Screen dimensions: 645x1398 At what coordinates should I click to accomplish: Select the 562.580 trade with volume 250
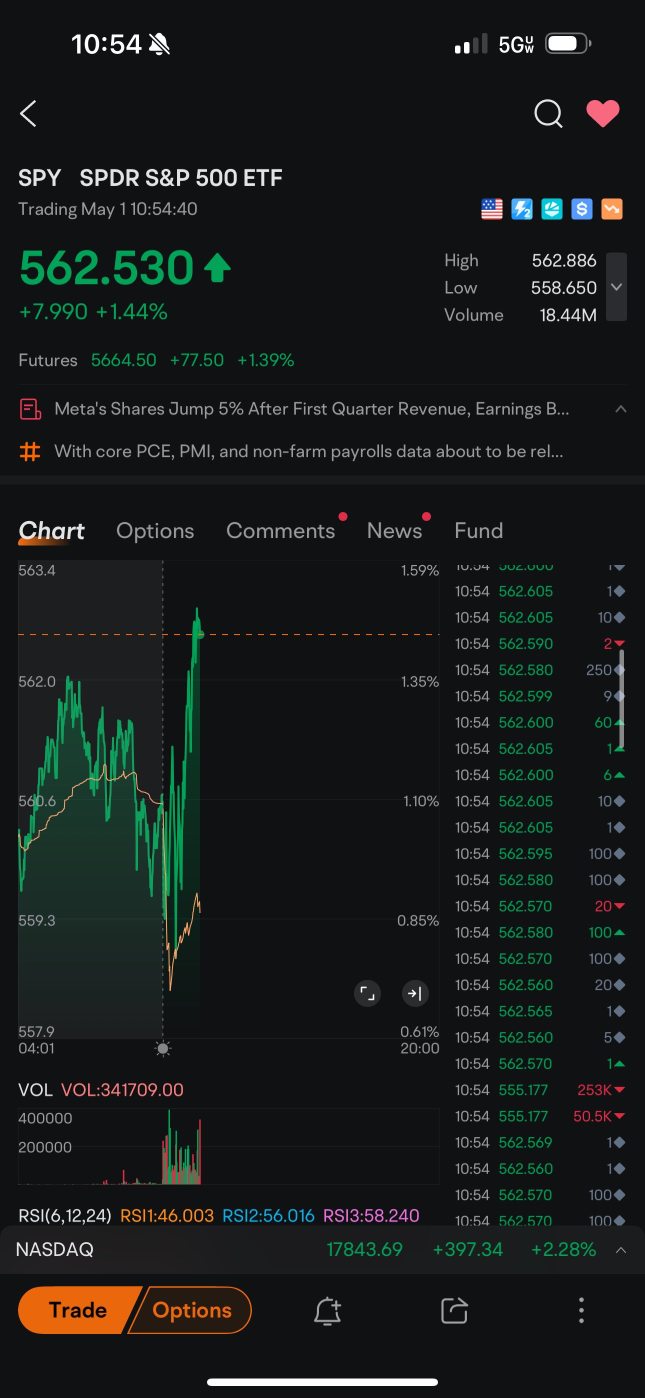click(x=540, y=670)
